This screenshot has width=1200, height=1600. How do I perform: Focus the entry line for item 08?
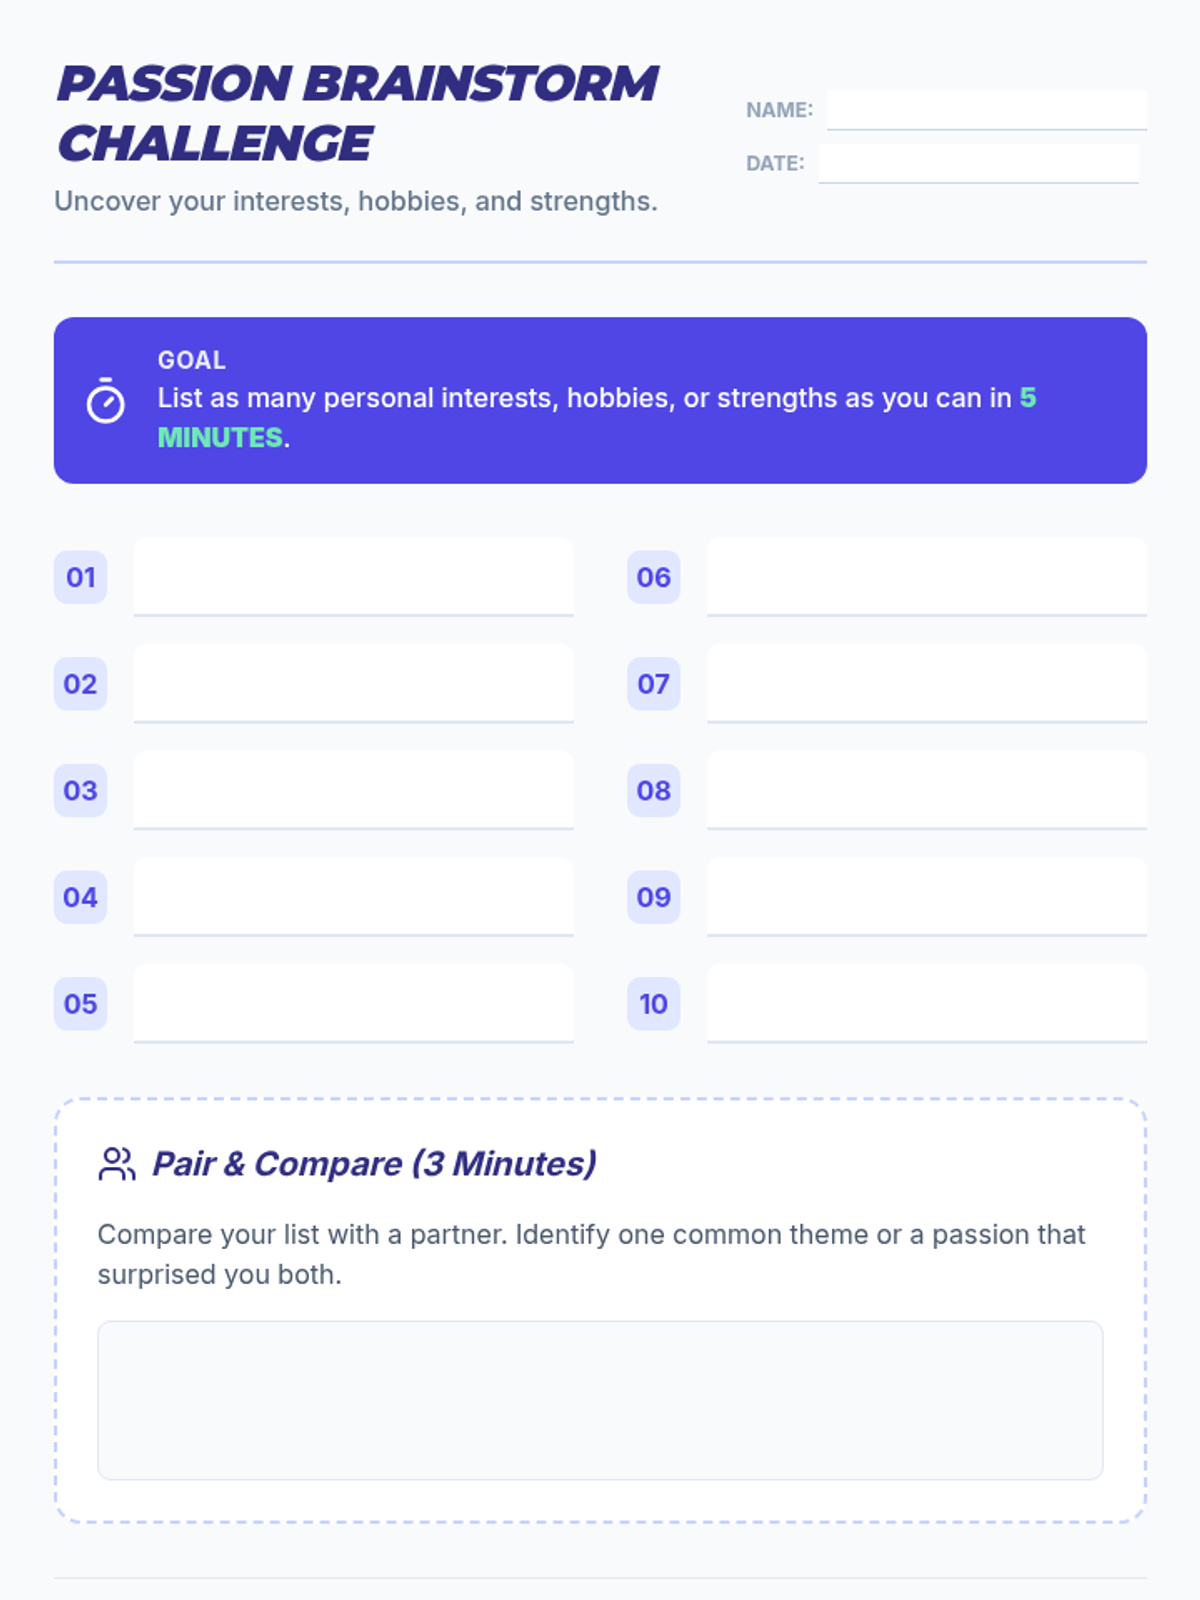click(x=926, y=790)
